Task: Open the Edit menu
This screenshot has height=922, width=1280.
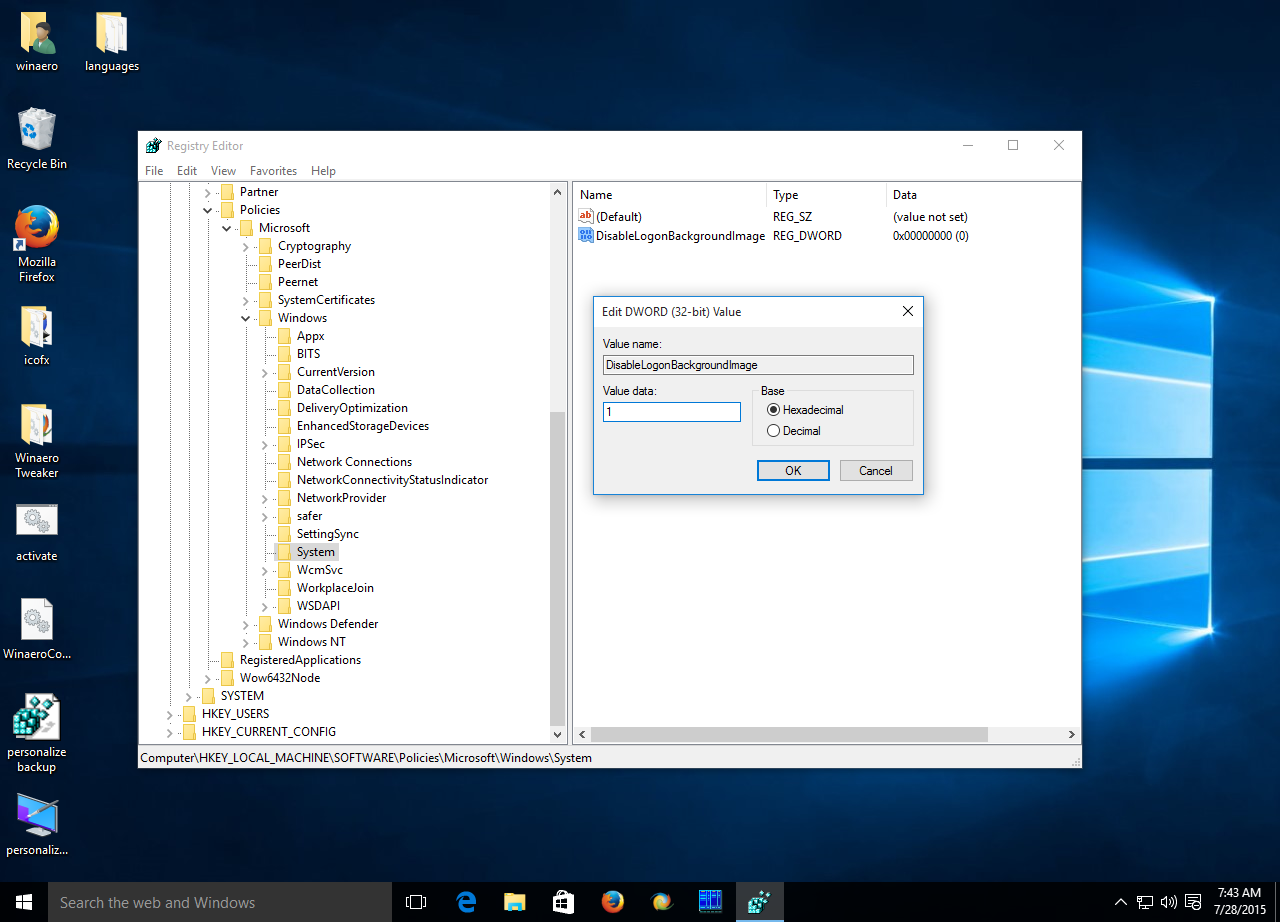Action: (186, 170)
